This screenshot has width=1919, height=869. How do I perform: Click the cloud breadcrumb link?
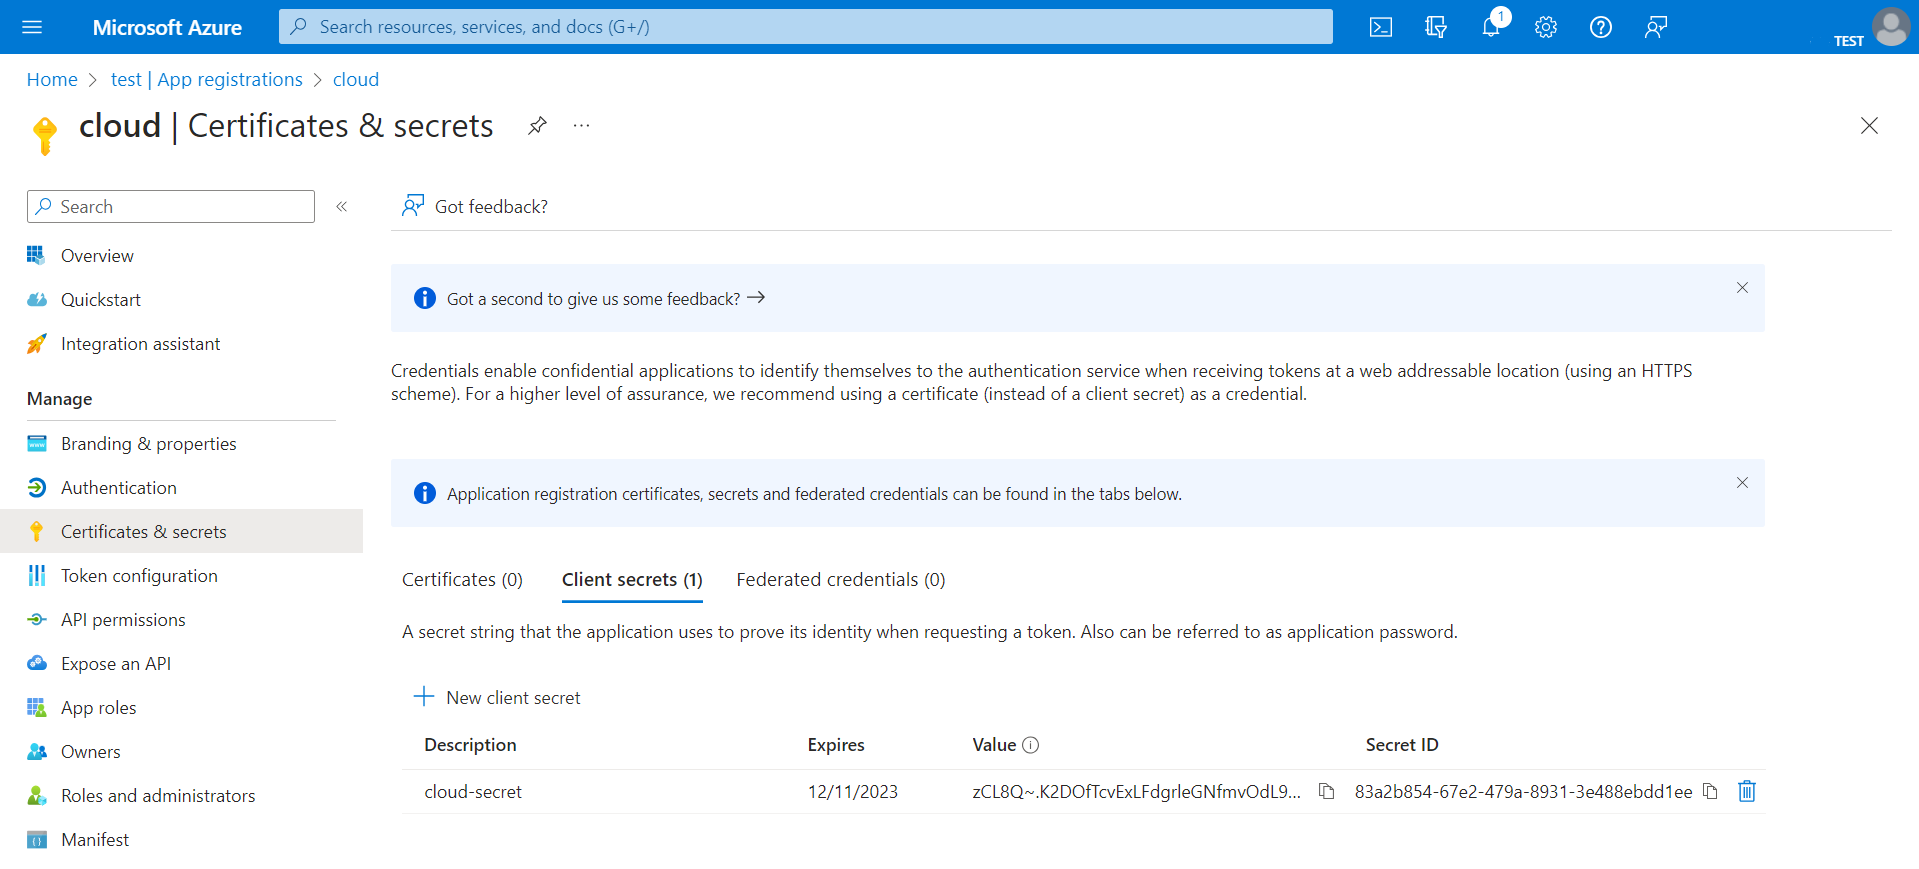coord(356,79)
